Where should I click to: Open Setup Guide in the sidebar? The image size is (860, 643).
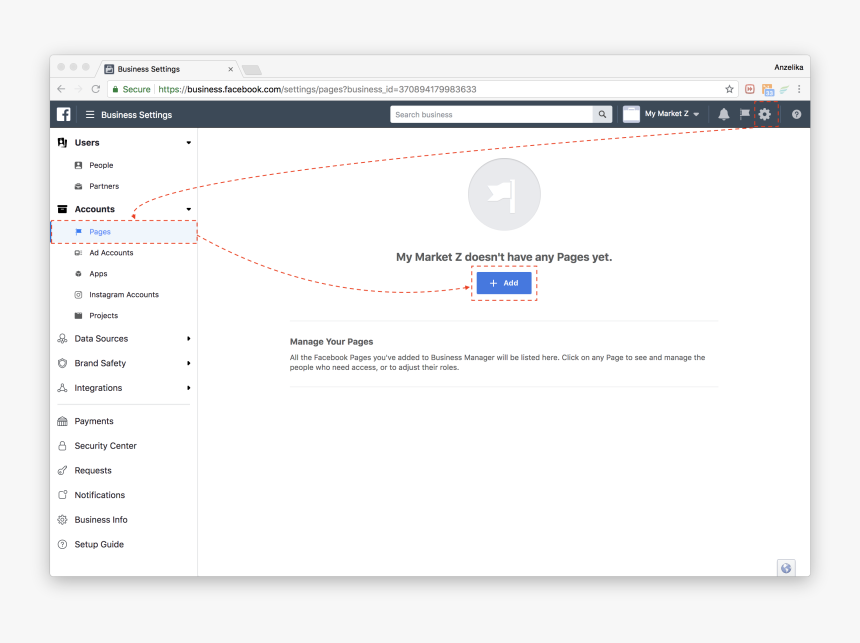(x=99, y=544)
